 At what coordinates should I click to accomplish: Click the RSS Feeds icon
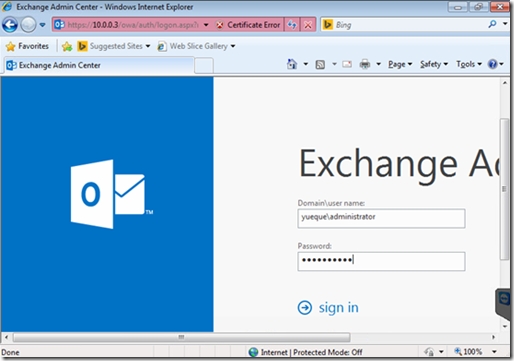[320, 64]
